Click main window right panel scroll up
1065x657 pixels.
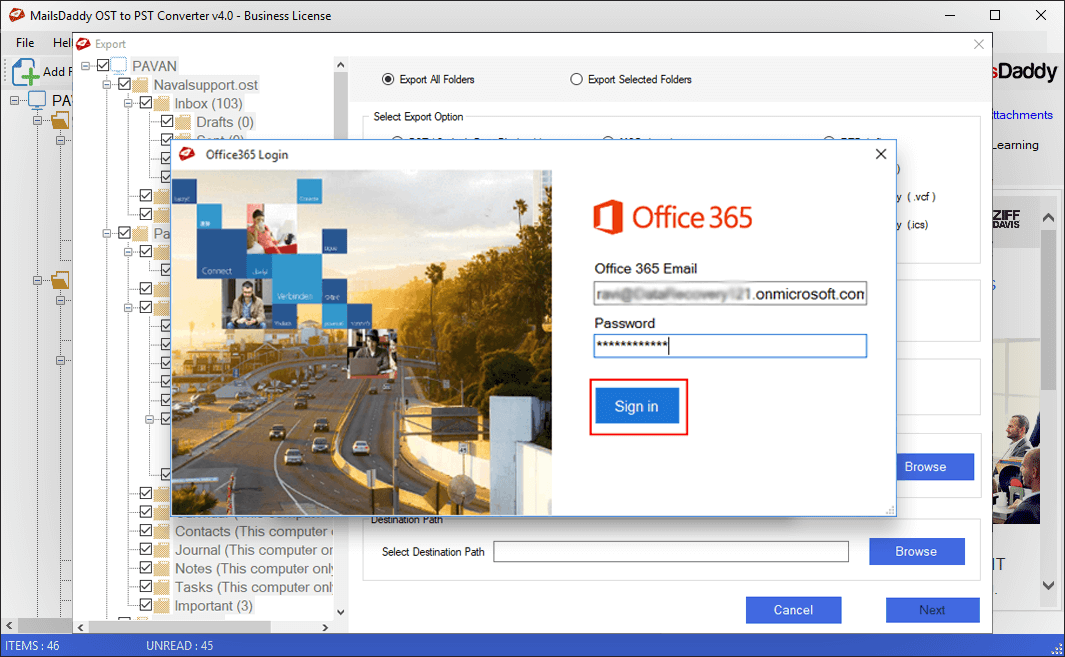(1049, 218)
